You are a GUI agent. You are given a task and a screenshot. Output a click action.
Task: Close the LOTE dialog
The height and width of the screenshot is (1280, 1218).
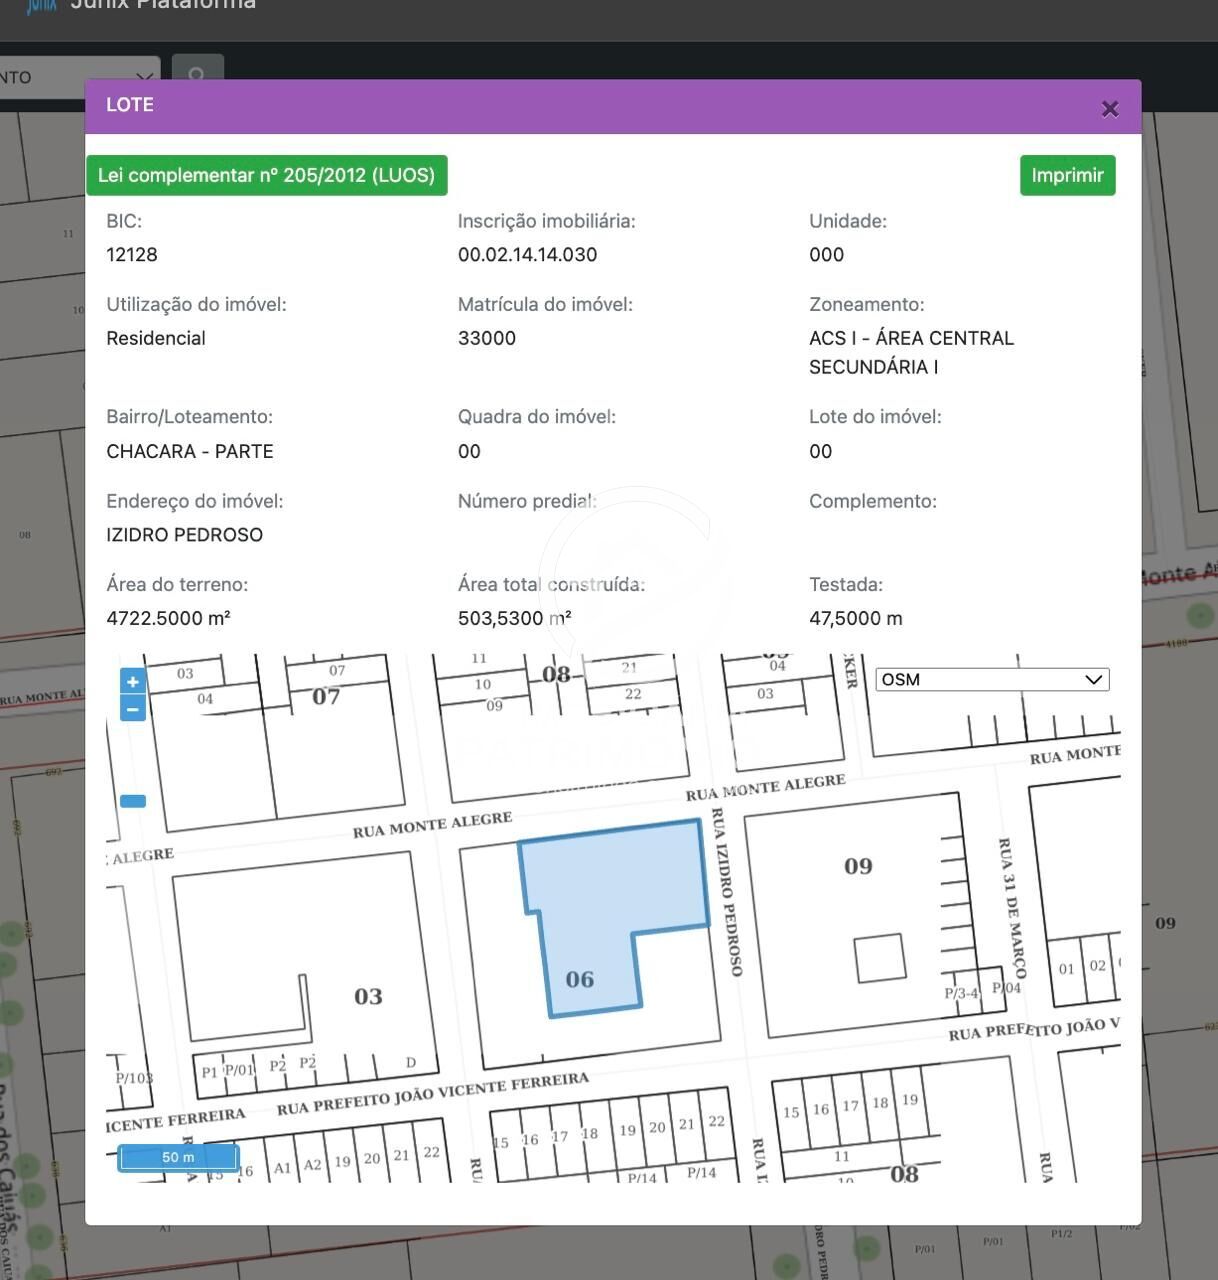click(x=1109, y=109)
